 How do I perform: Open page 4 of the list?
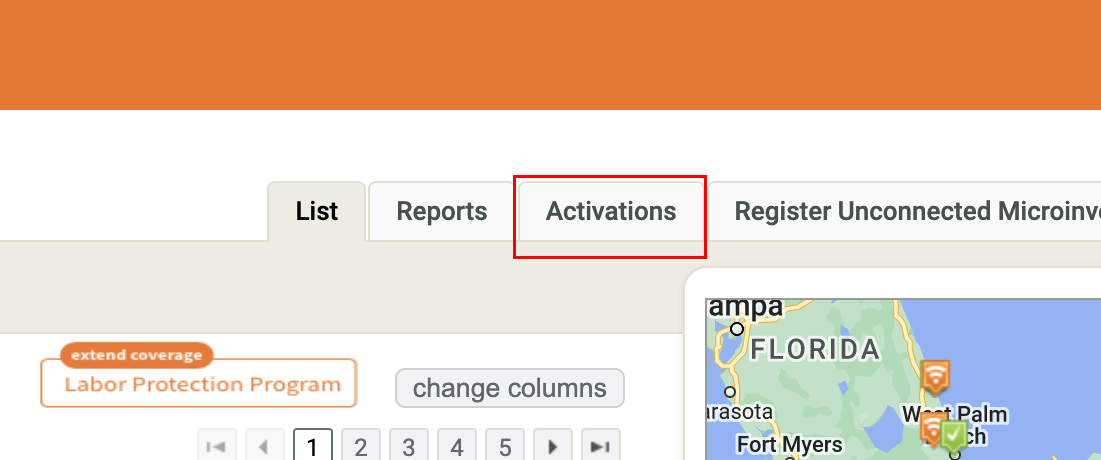point(457,446)
